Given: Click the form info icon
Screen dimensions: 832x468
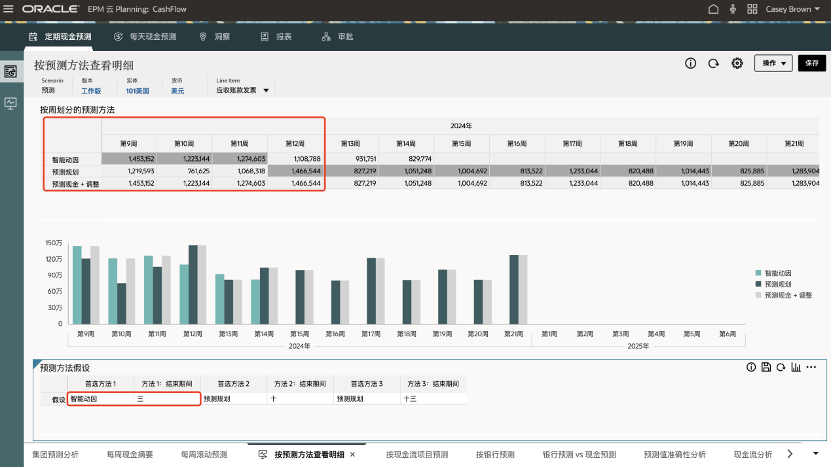Looking at the screenshot, I should point(690,63).
